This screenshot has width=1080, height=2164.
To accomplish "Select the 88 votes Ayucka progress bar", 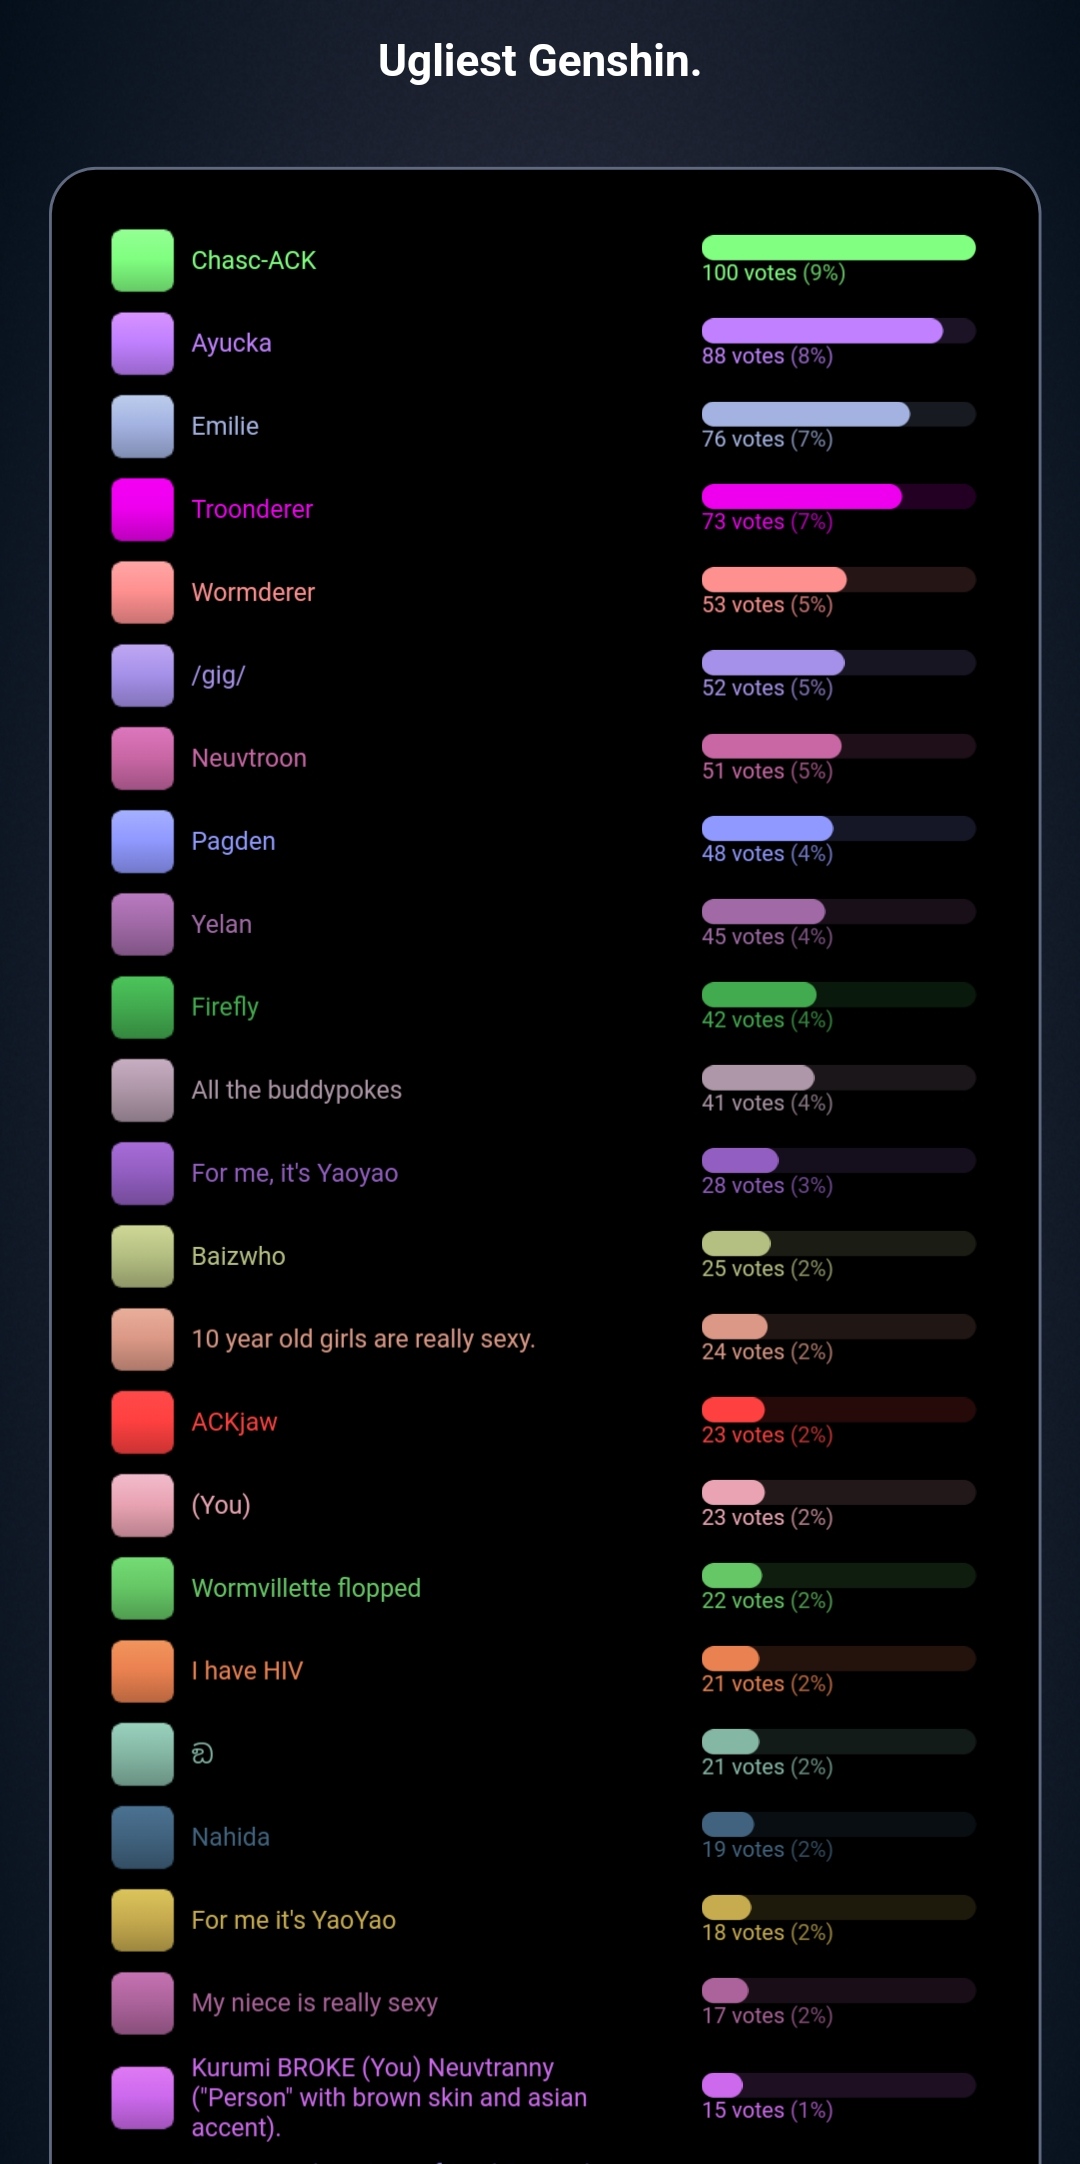I will [838, 330].
